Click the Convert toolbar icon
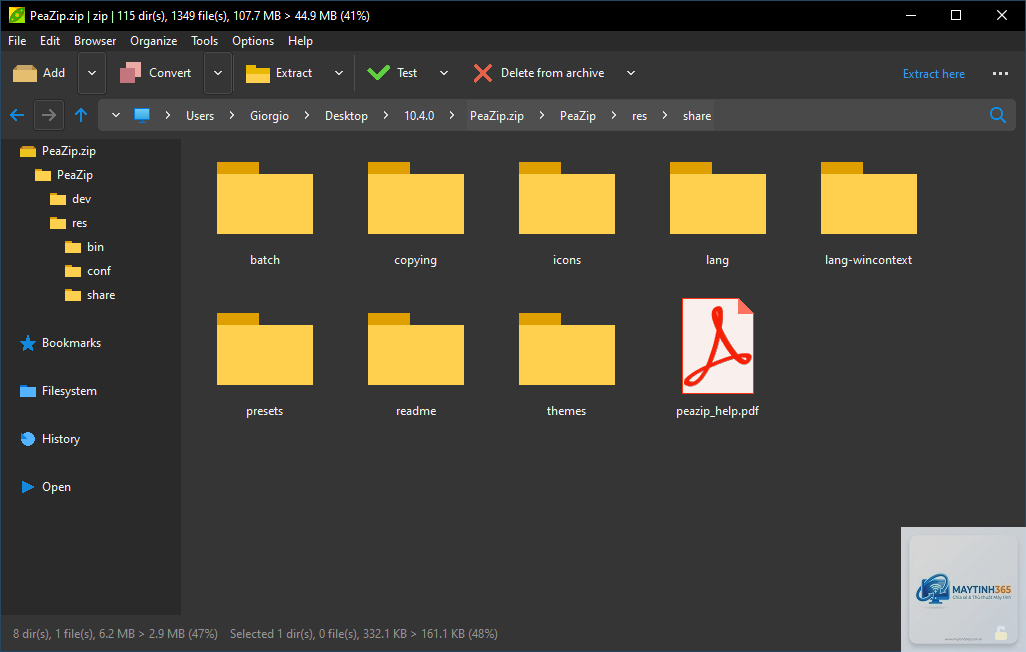The height and width of the screenshot is (652, 1026). [130, 73]
